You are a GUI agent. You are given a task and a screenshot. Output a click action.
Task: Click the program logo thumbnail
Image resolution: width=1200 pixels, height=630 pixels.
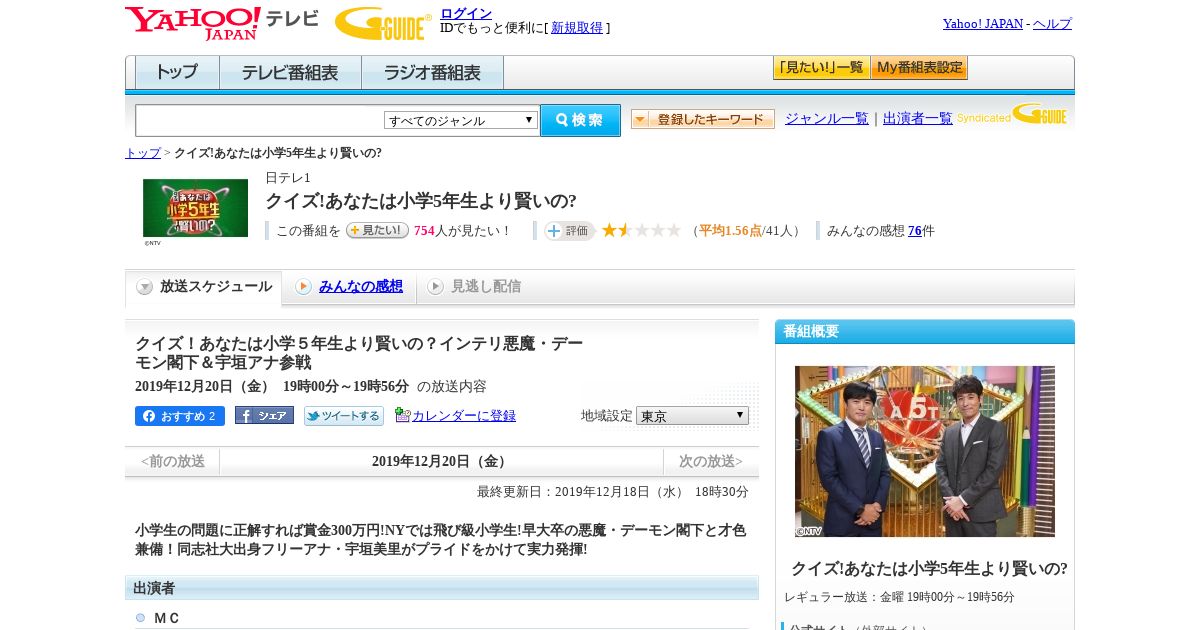coord(195,208)
